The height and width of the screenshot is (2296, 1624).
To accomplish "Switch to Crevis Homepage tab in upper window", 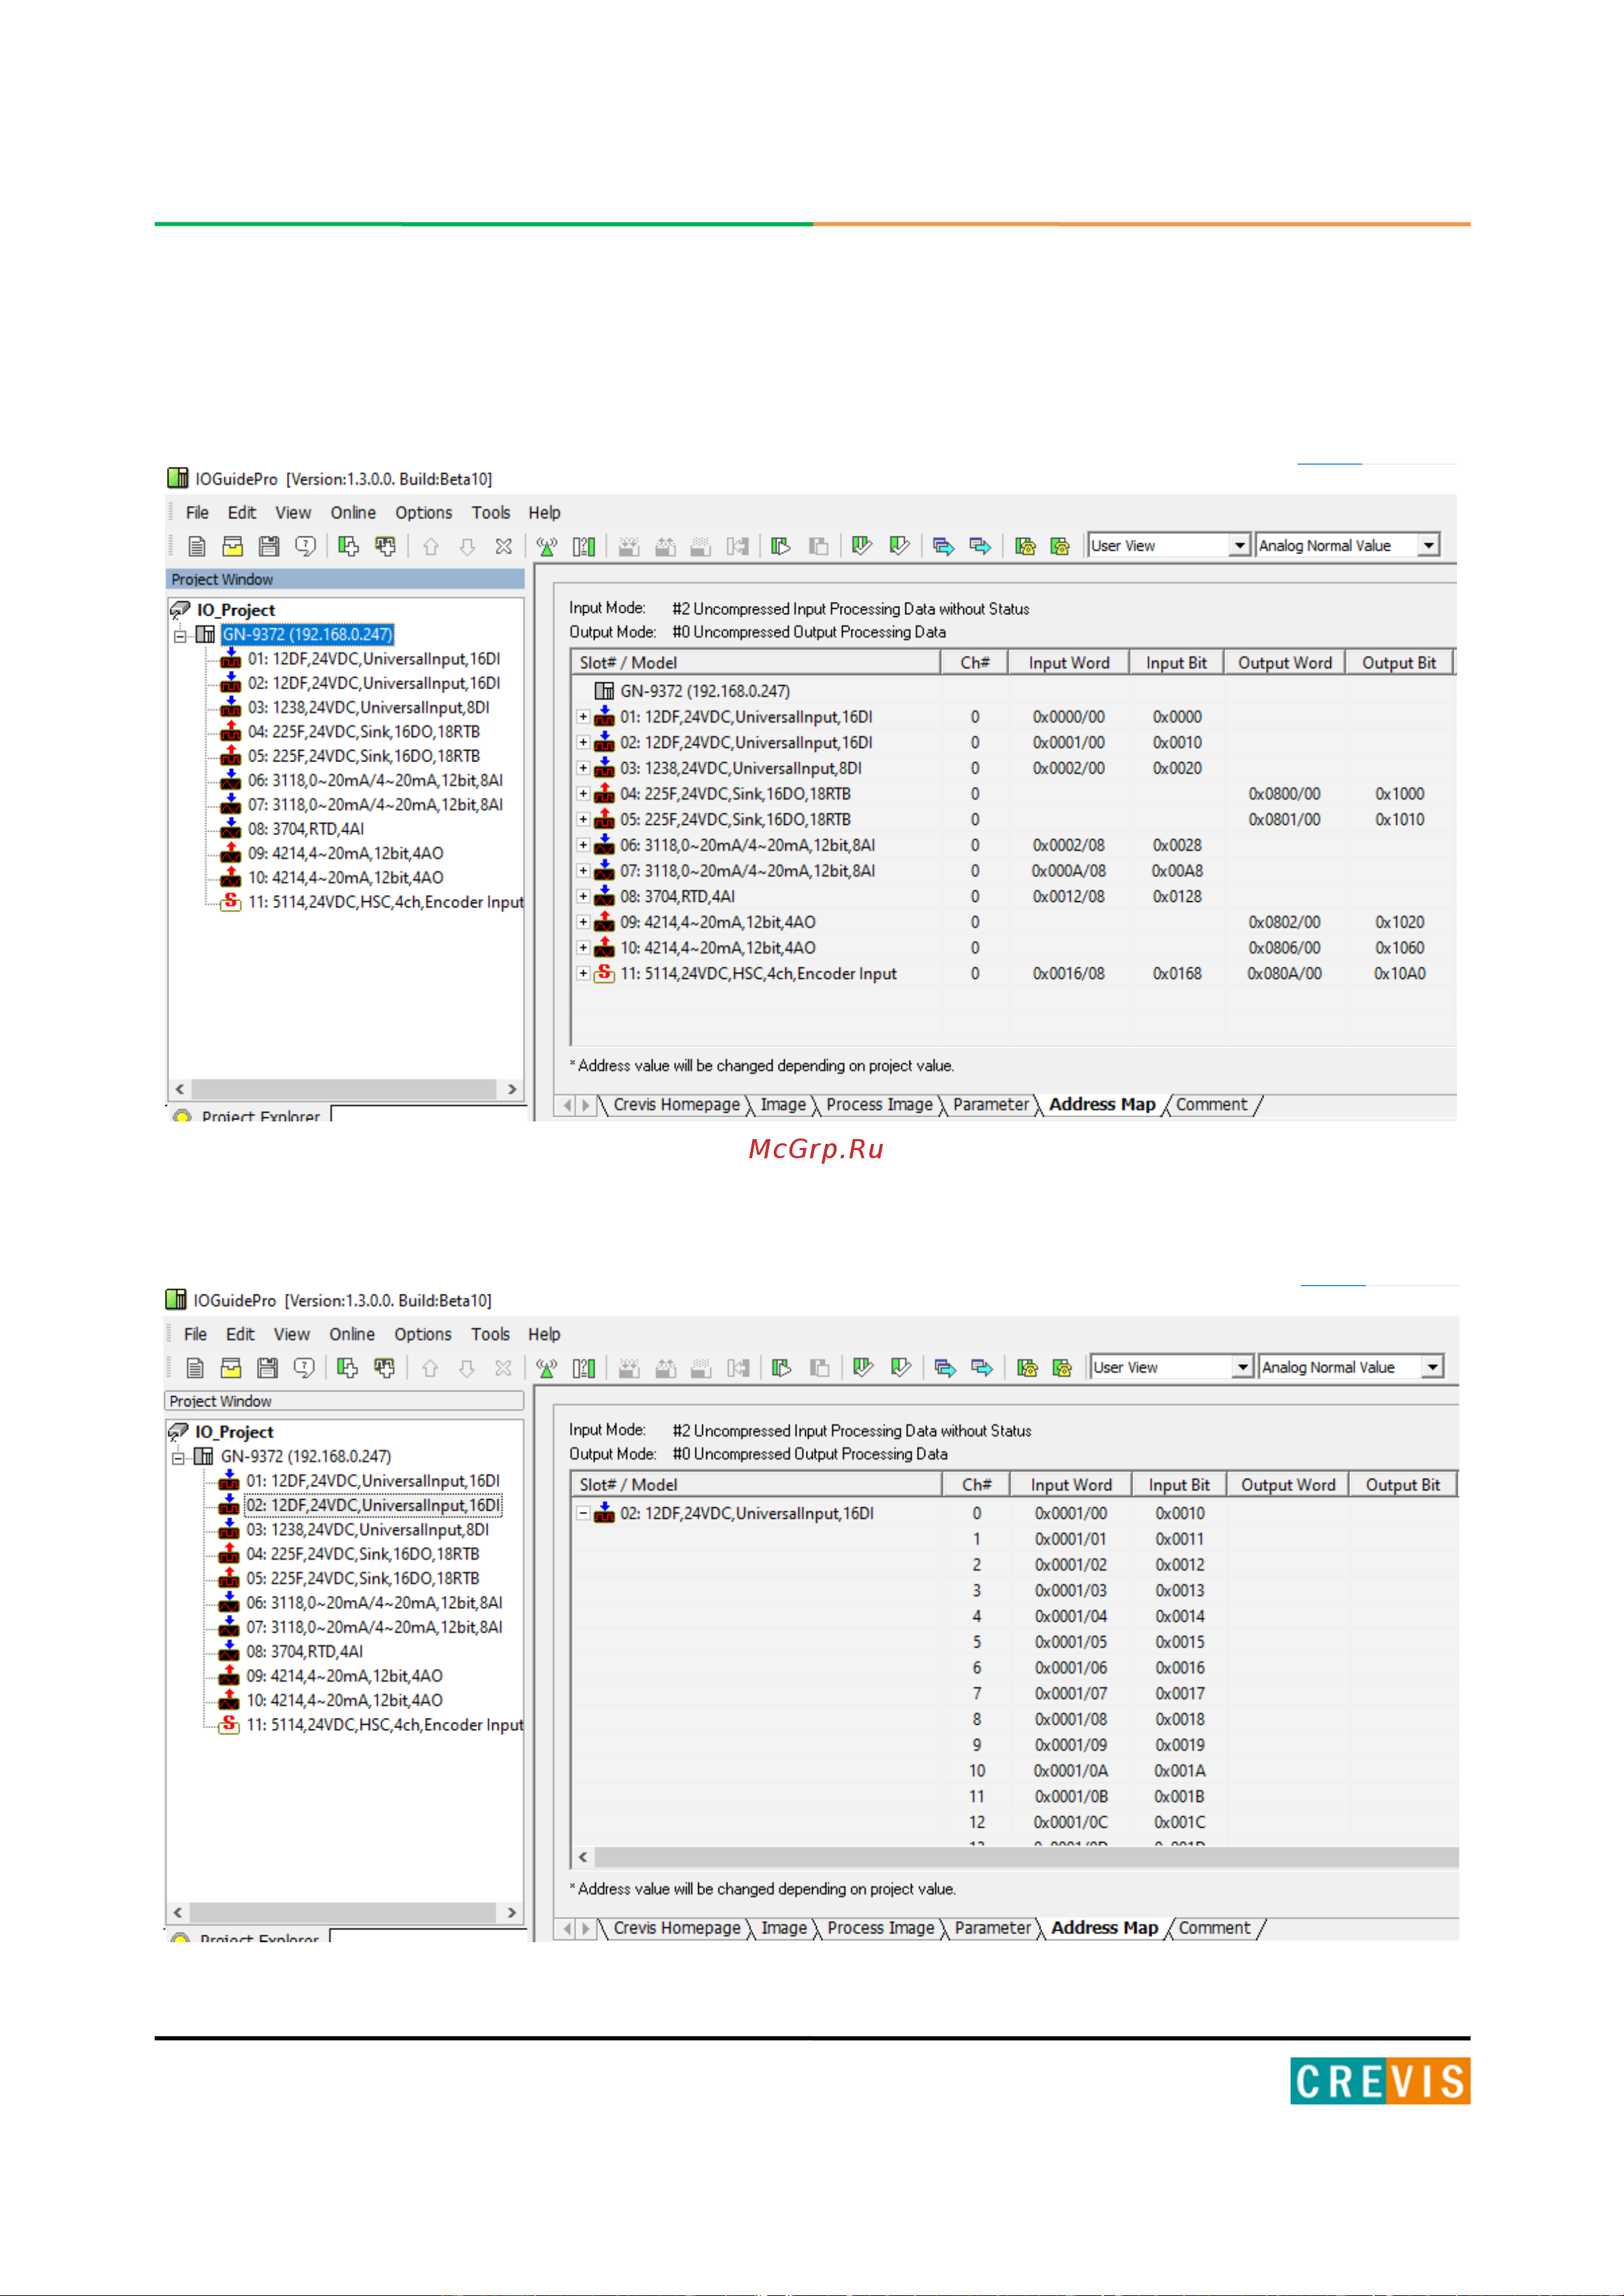I will tap(676, 1105).
